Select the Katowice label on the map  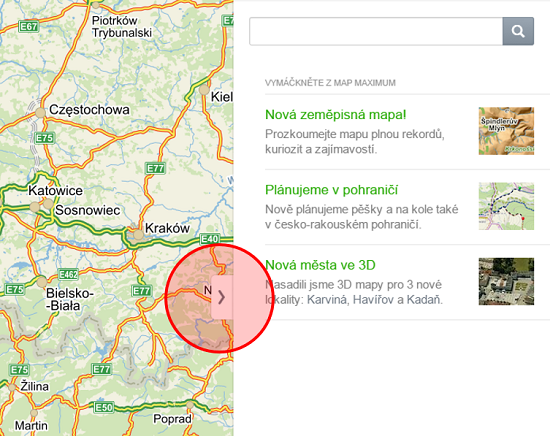(55, 191)
